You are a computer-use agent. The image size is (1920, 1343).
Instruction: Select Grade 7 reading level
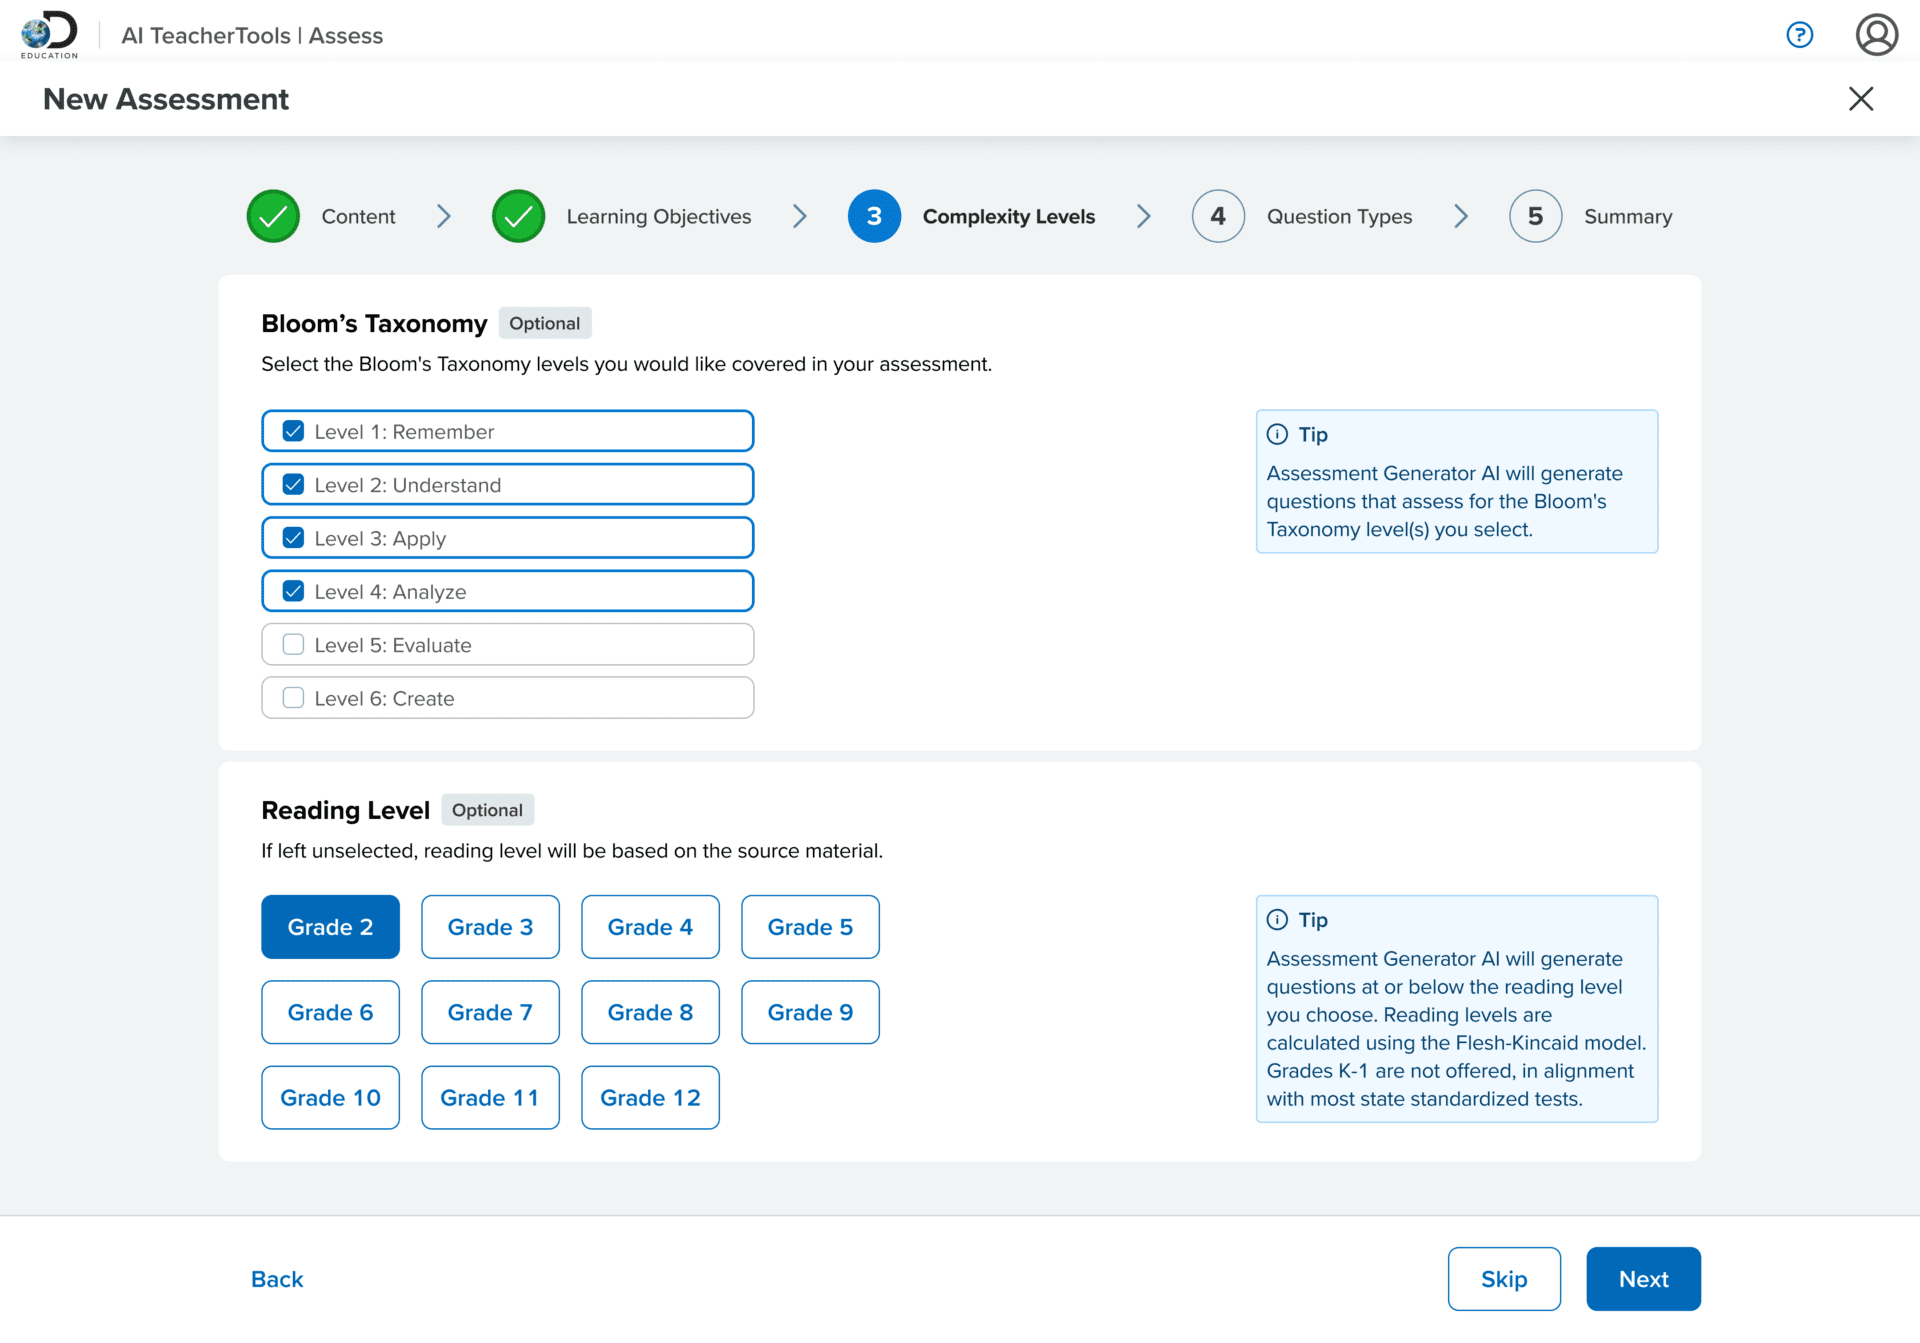click(490, 1012)
